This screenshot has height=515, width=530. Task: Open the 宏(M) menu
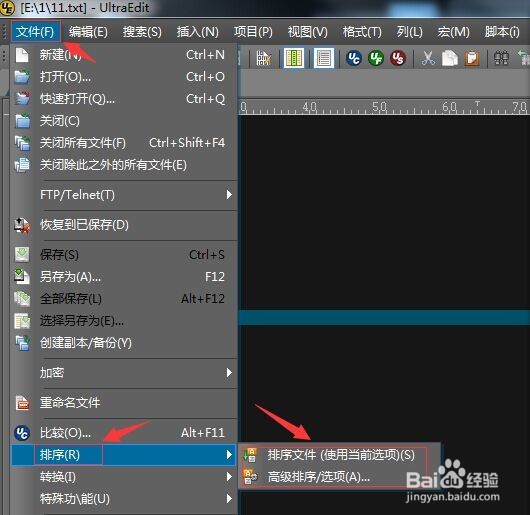(x=453, y=32)
